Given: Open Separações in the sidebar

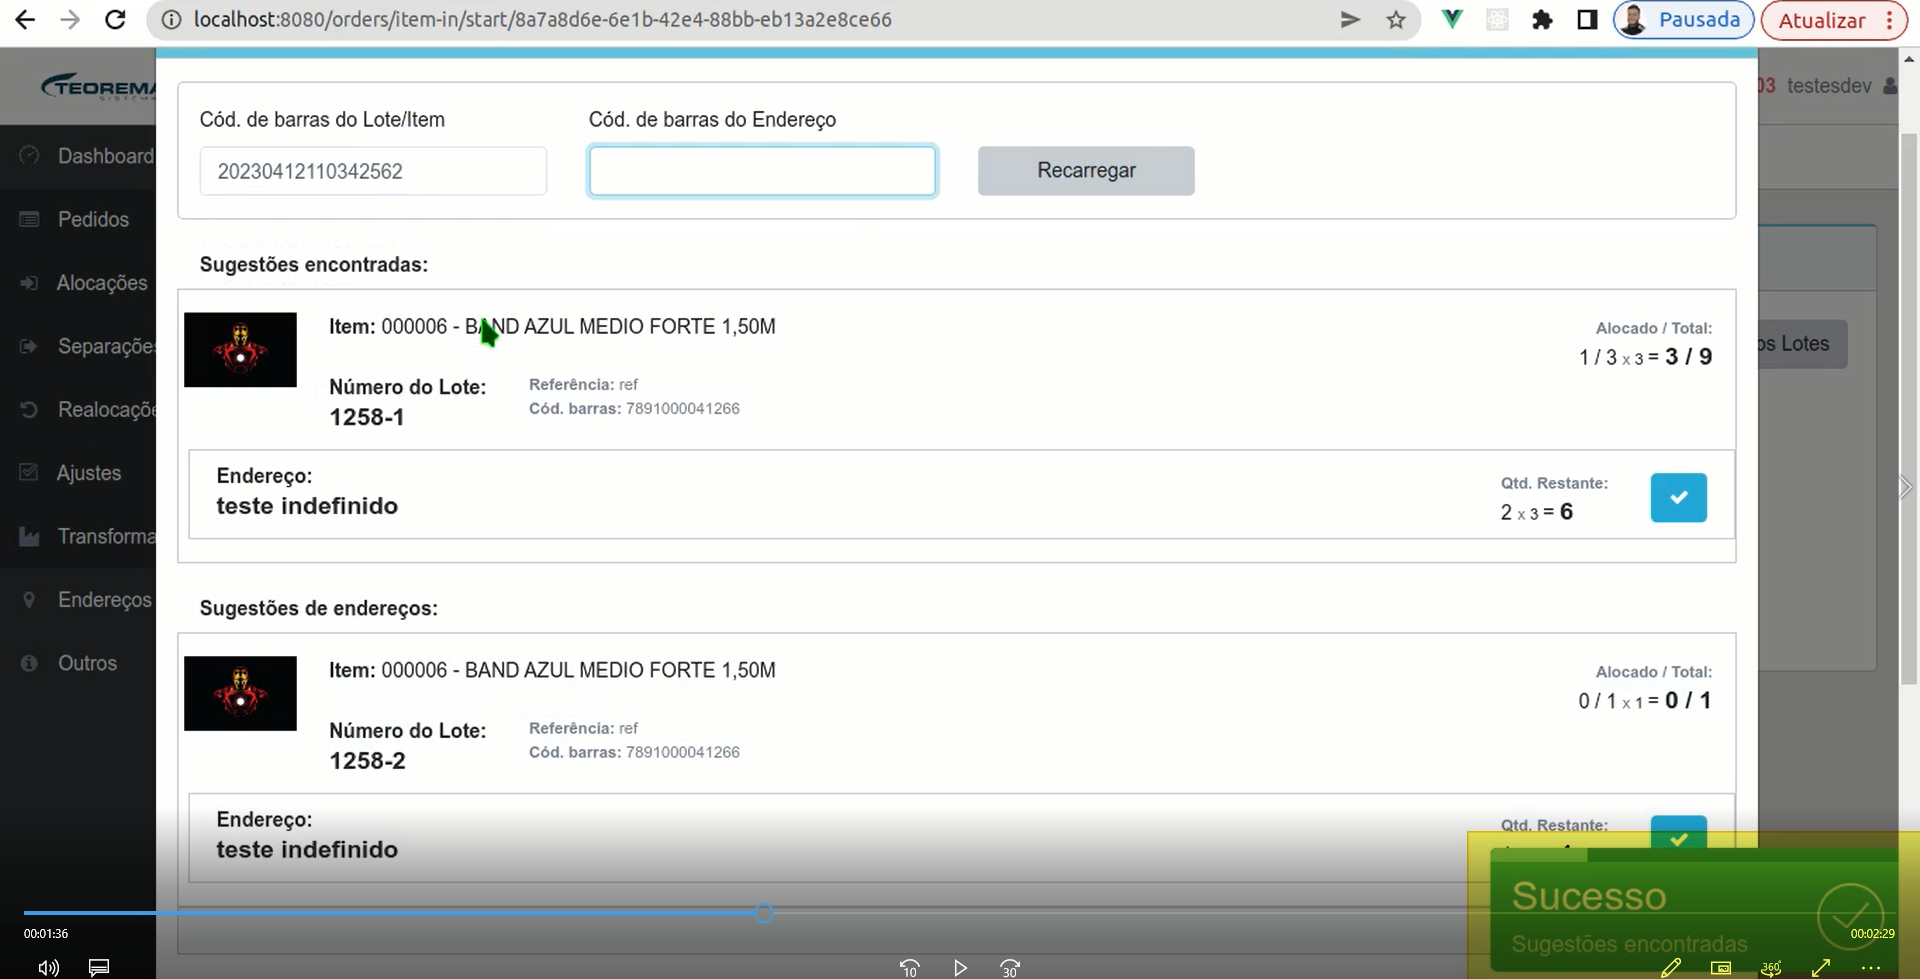Looking at the screenshot, I should tap(106, 346).
